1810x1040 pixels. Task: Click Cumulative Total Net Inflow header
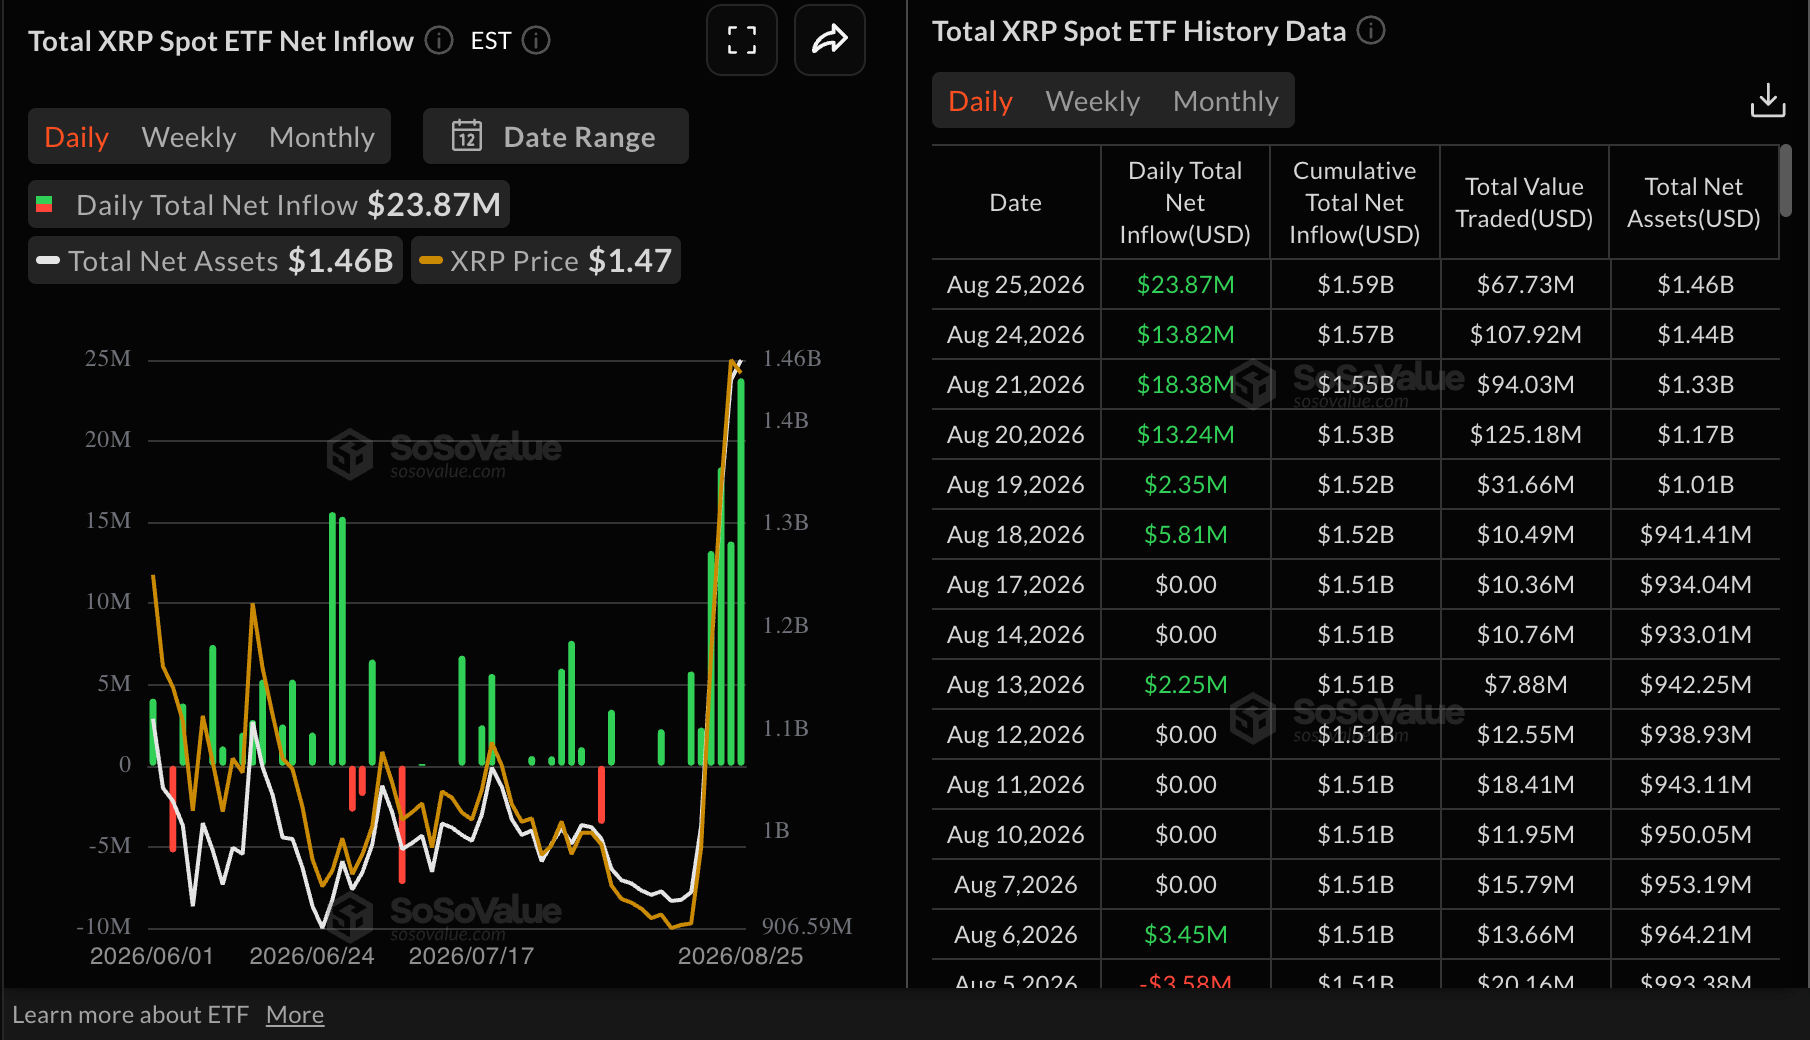click(1355, 202)
